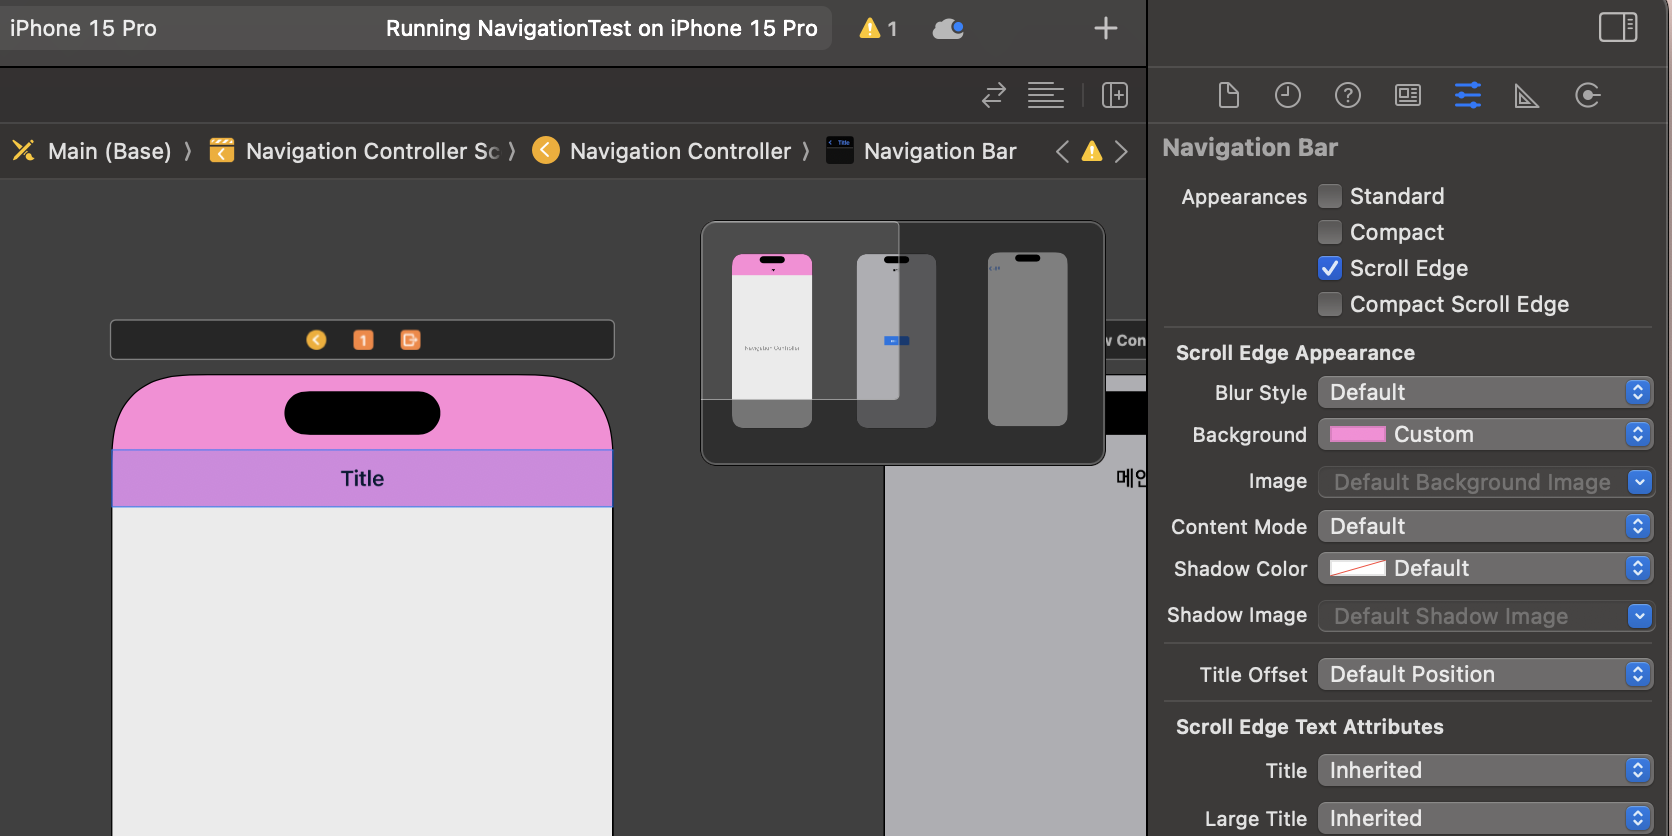Enable the Compact appearance checkbox
The height and width of the screenshot is (836, 1672).
[1330, 232]
